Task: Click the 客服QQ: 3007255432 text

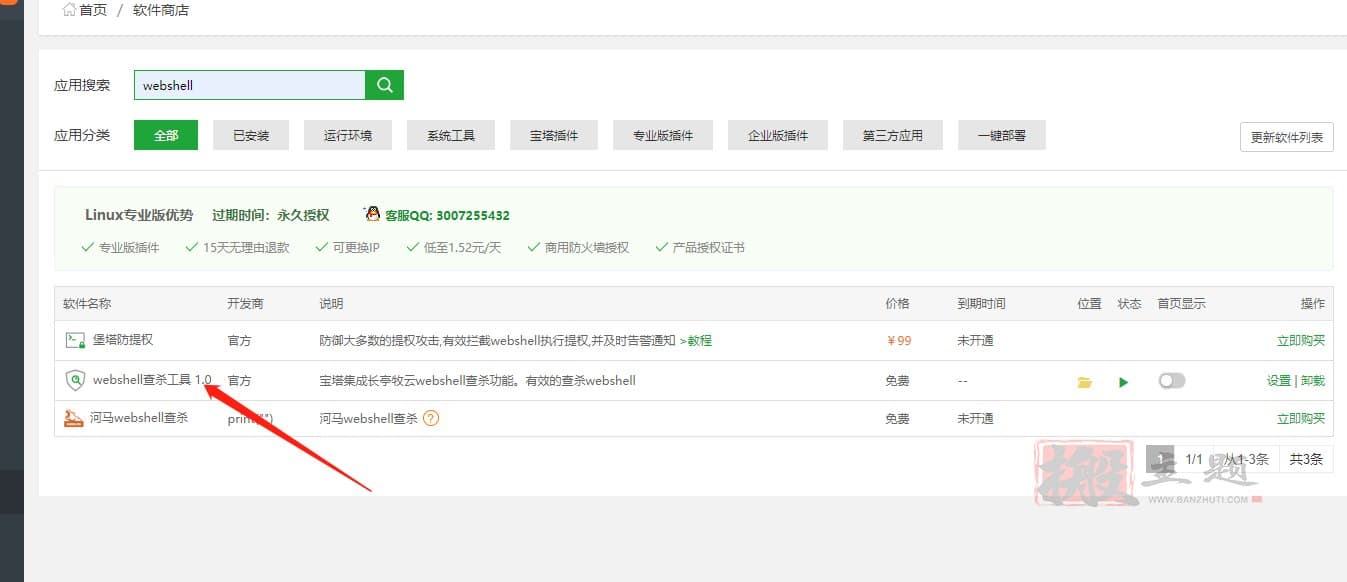Action: click(447, 215)
